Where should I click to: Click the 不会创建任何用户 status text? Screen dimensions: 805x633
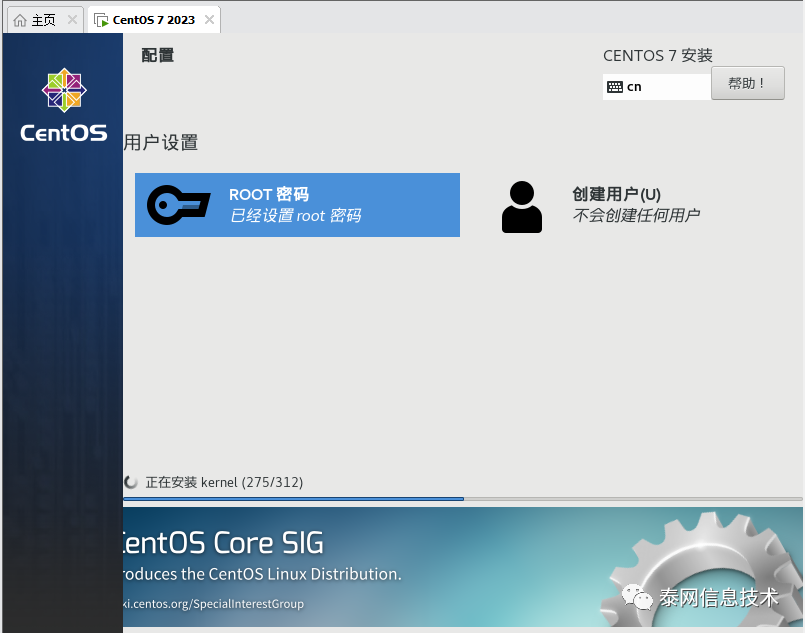click(x=636, y=215)
